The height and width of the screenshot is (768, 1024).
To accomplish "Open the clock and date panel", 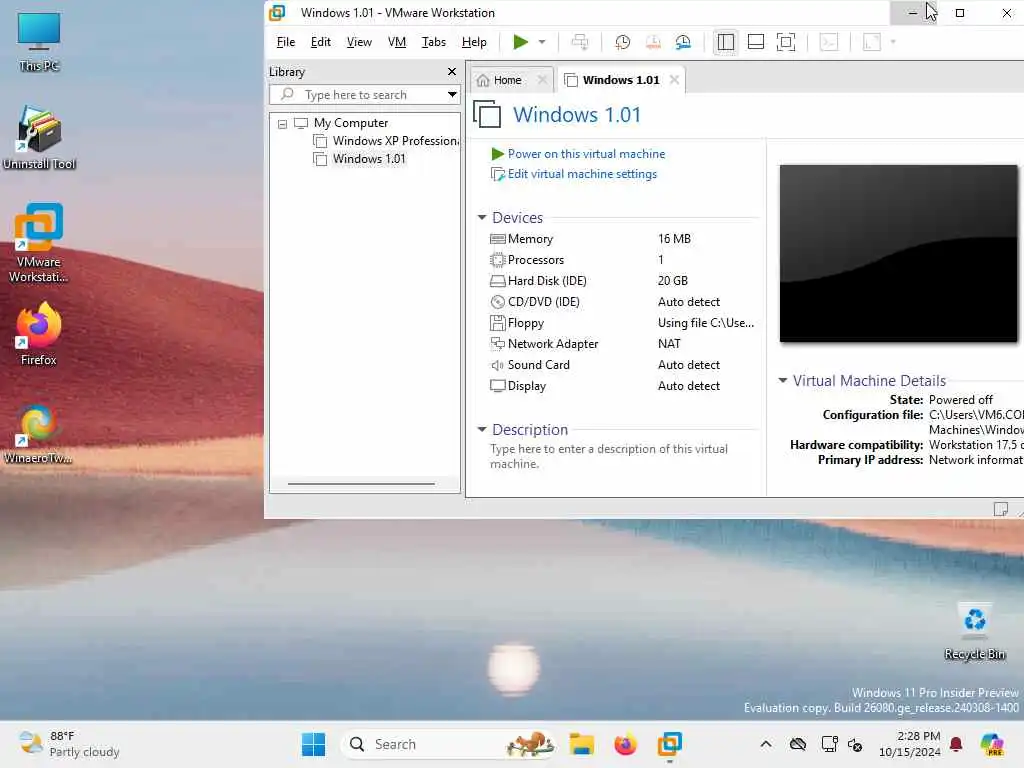I will tap(910, 744).
